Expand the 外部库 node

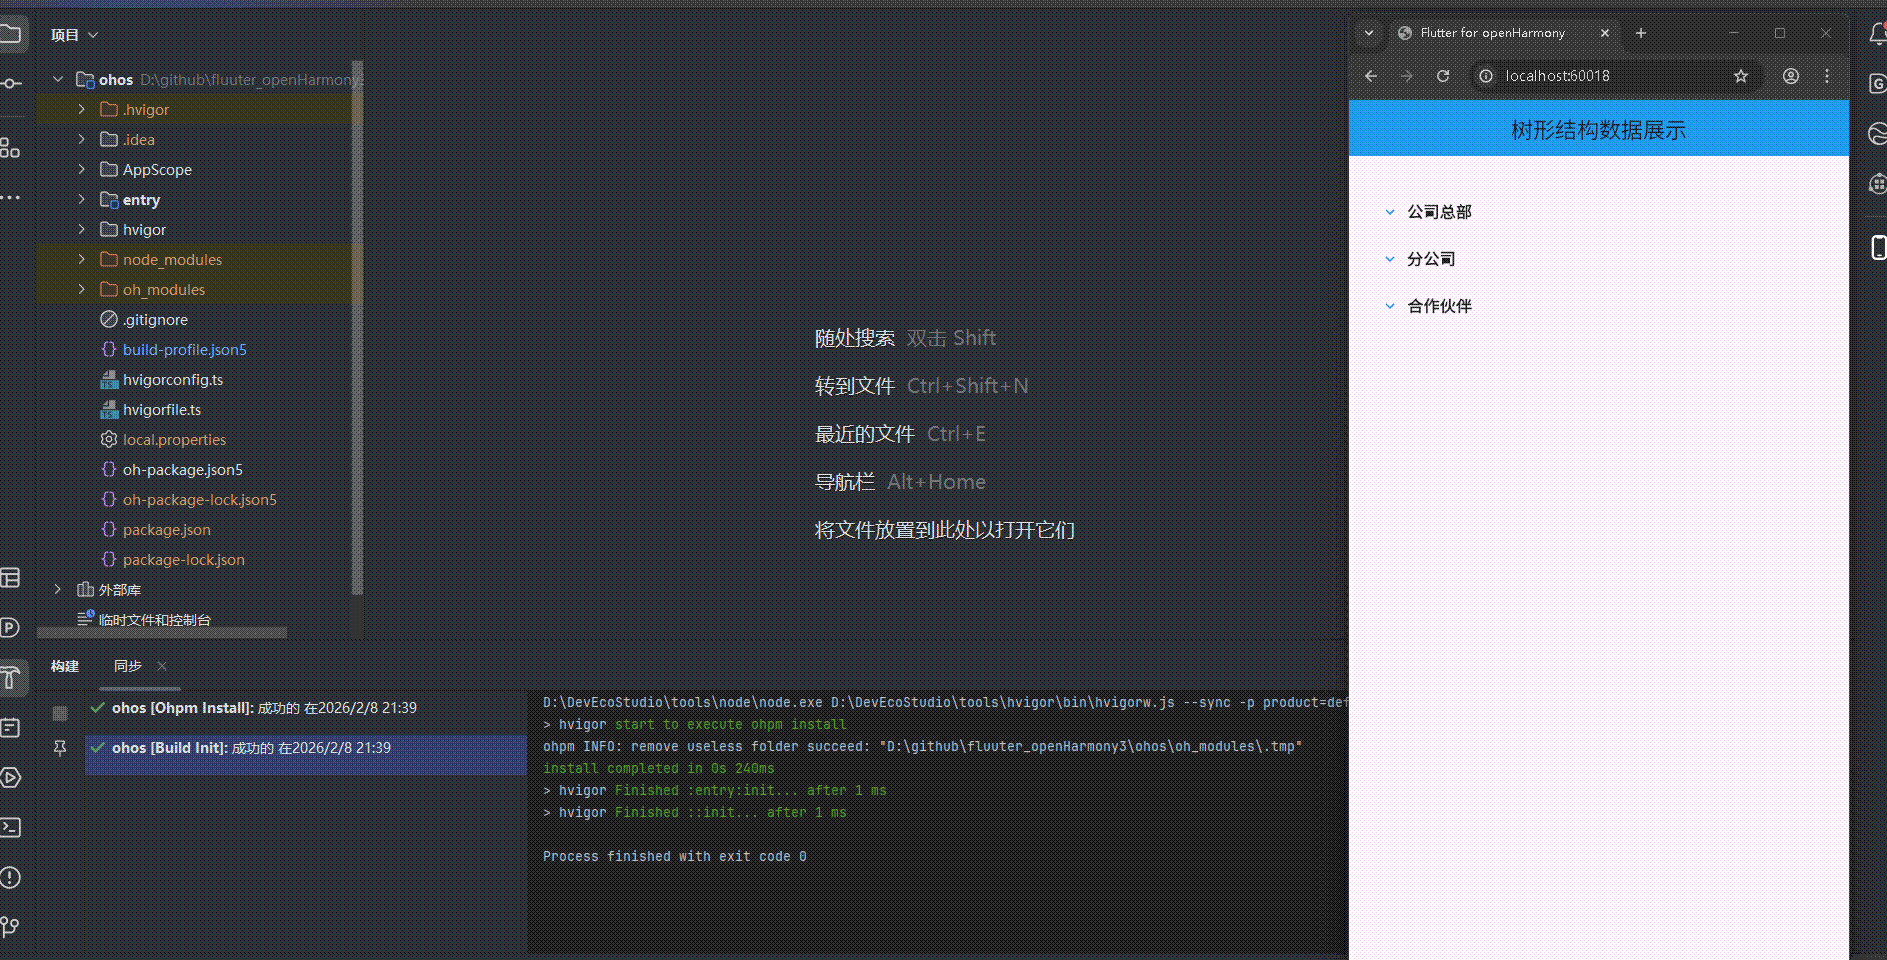[x=58, y=589]
